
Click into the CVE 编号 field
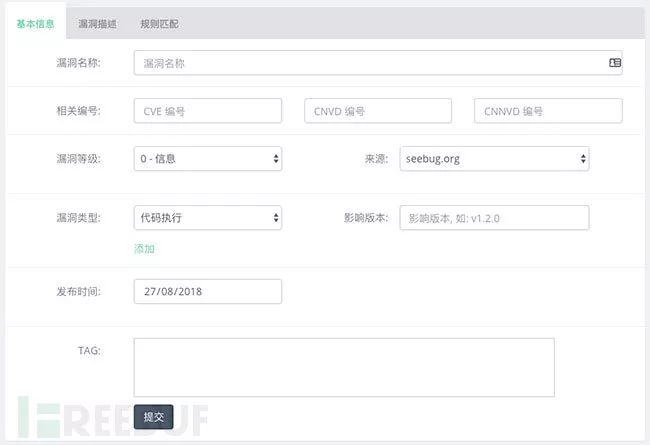(x=207, y=111)
